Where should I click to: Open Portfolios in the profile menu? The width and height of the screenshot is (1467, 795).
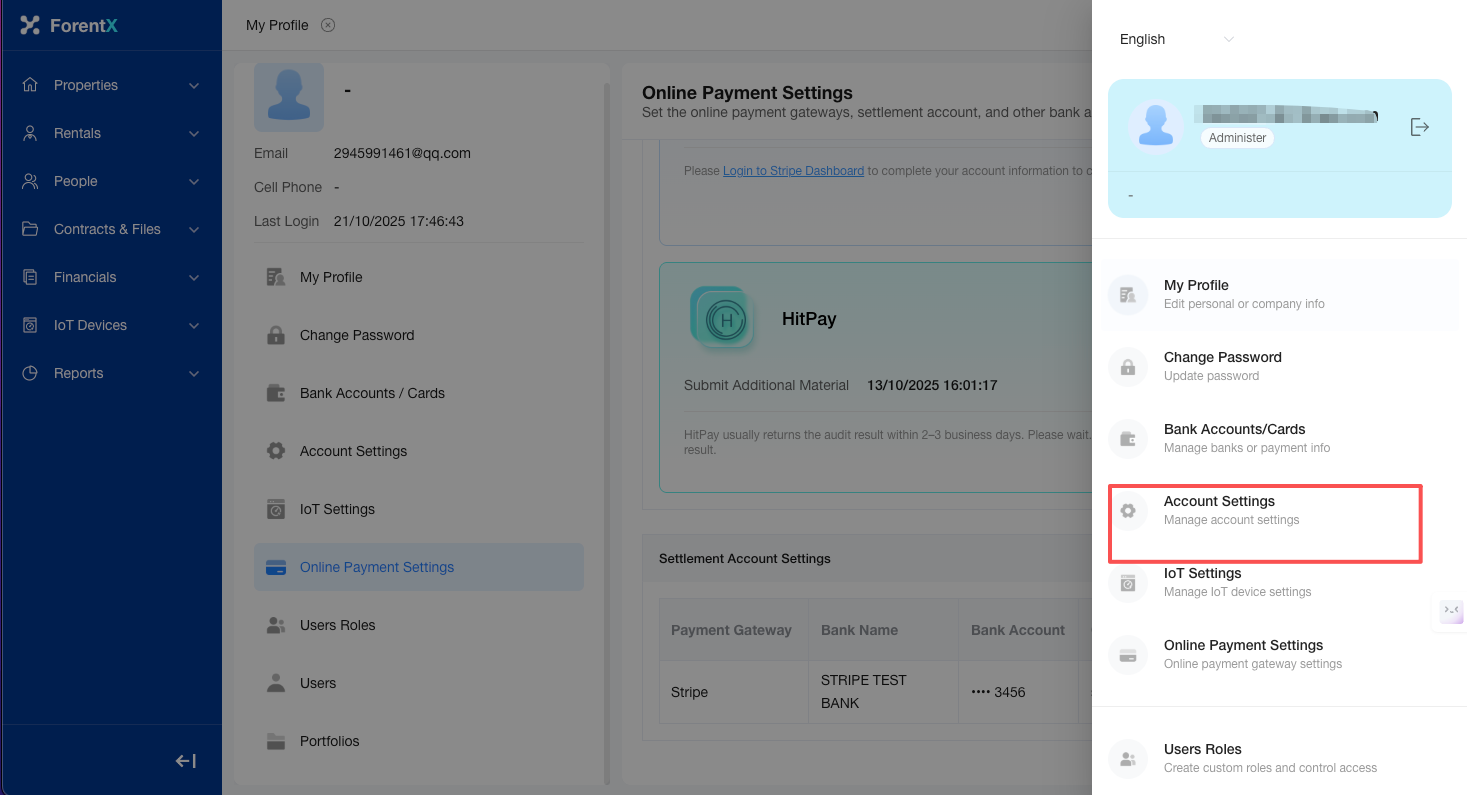click(x=329, y=741)
